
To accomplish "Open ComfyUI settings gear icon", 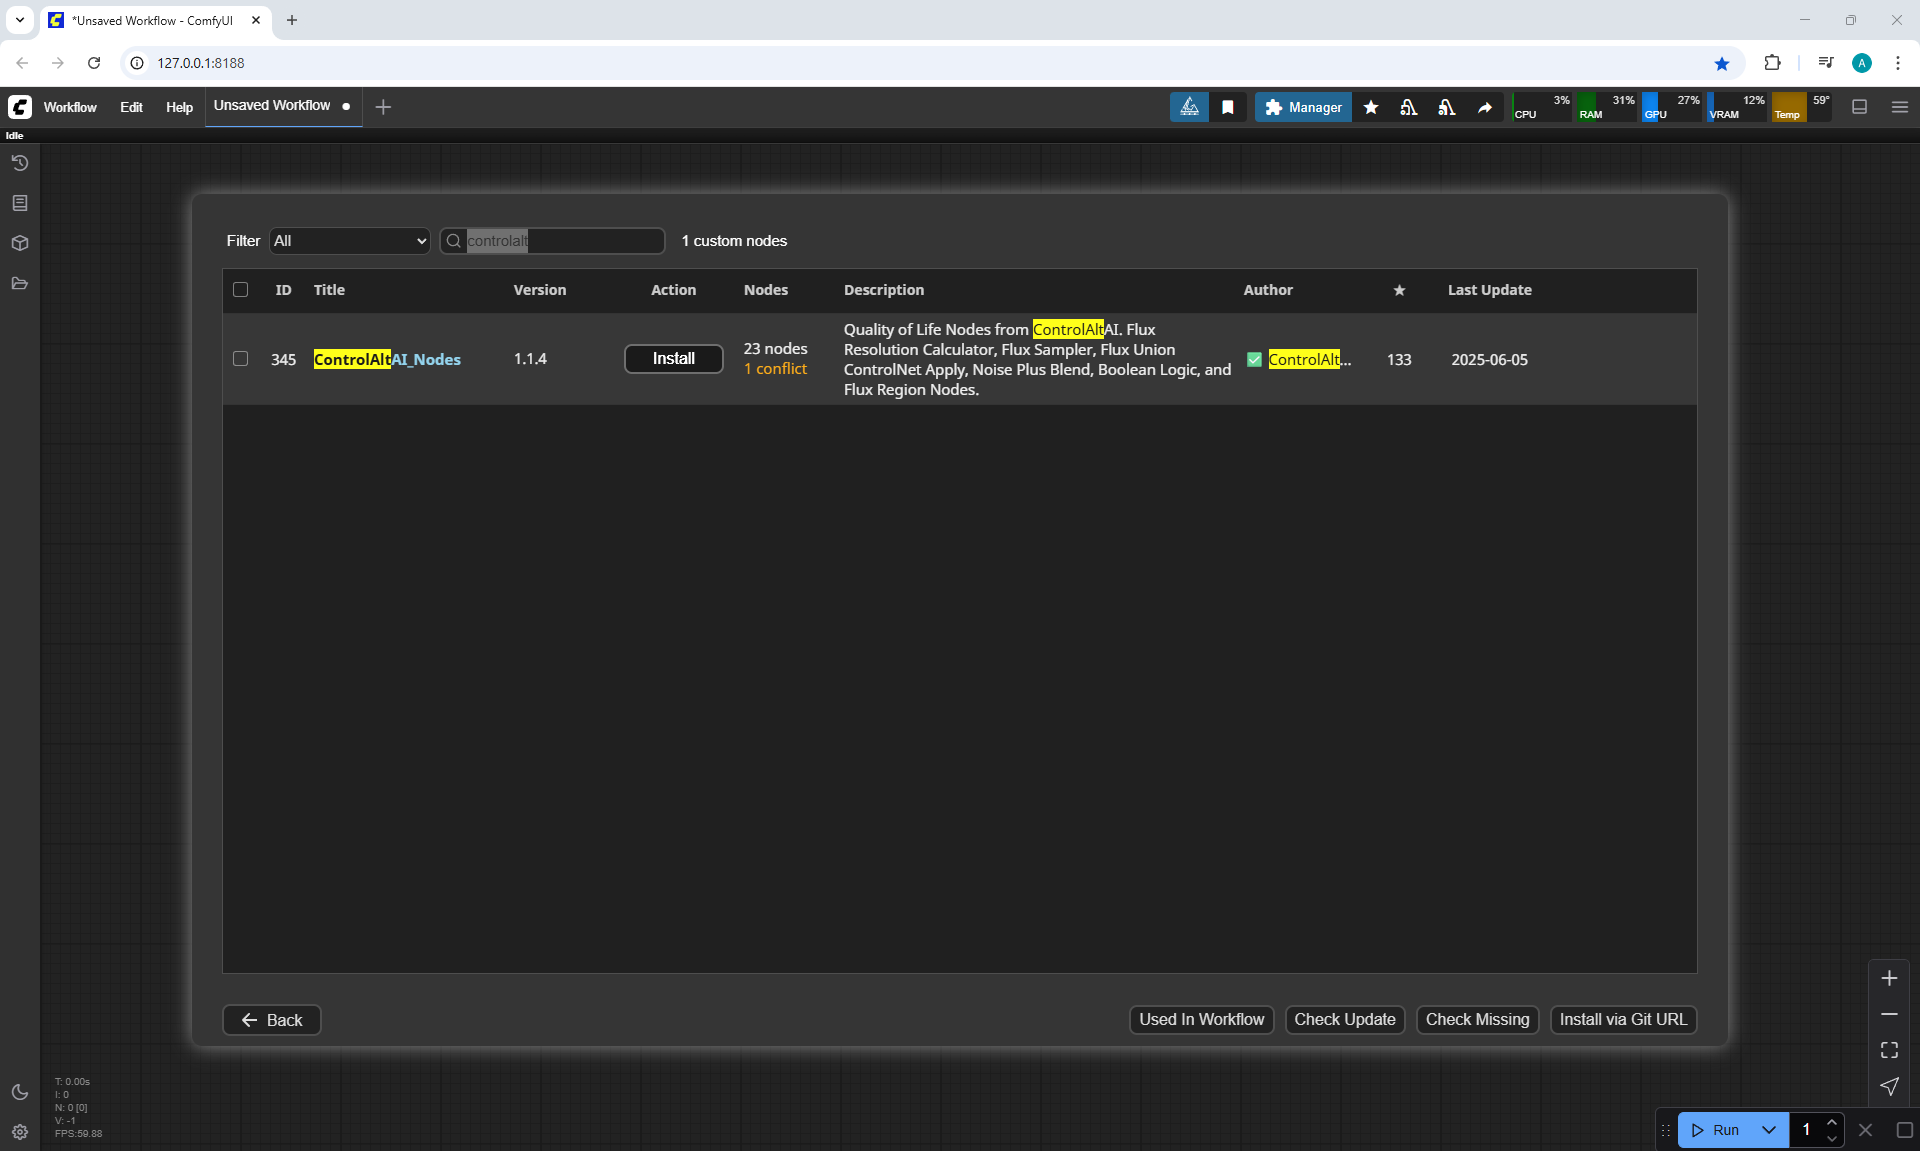I will 19,1132.
